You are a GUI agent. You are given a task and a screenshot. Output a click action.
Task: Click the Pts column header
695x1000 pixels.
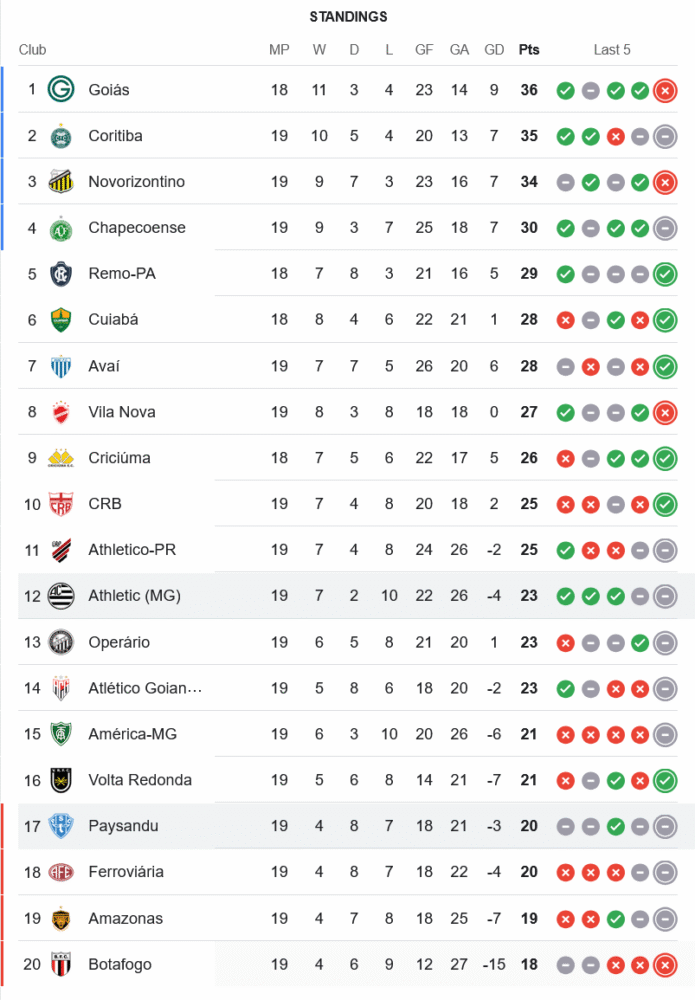pos(529,50)
